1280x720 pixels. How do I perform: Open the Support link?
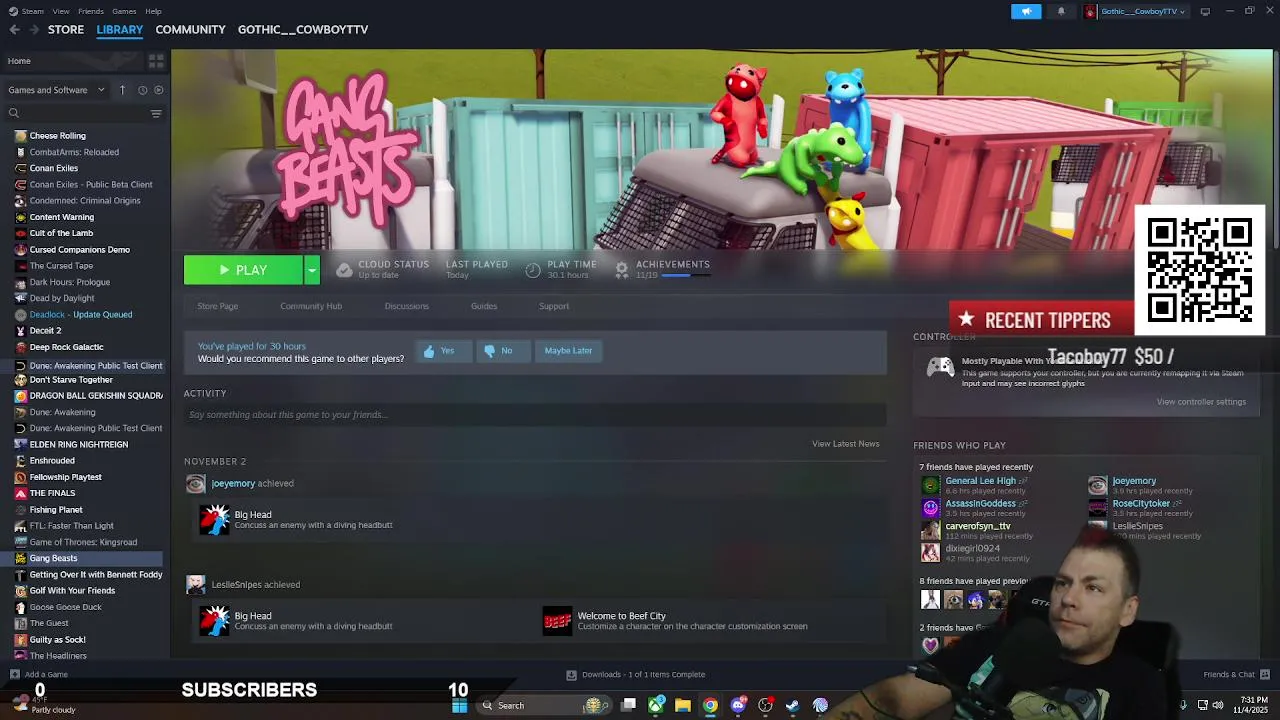click(x=554, y=306)
